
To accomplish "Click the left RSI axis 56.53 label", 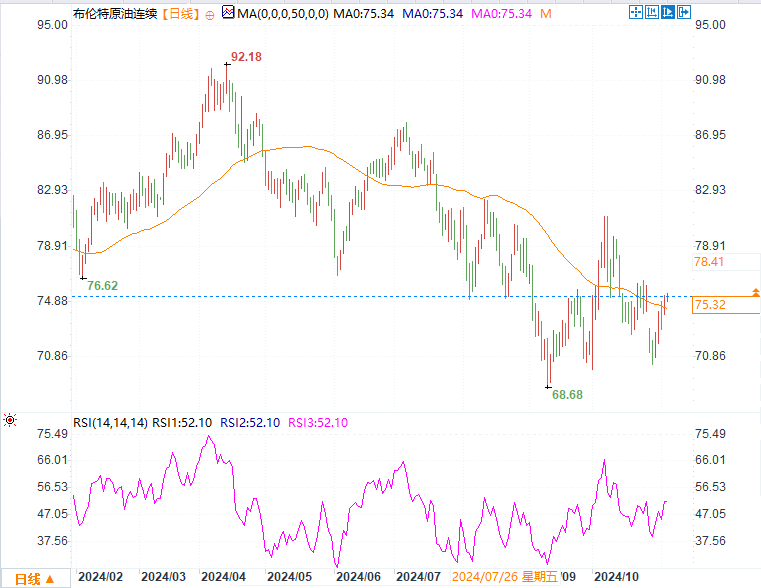I will [x=52, y=487].
